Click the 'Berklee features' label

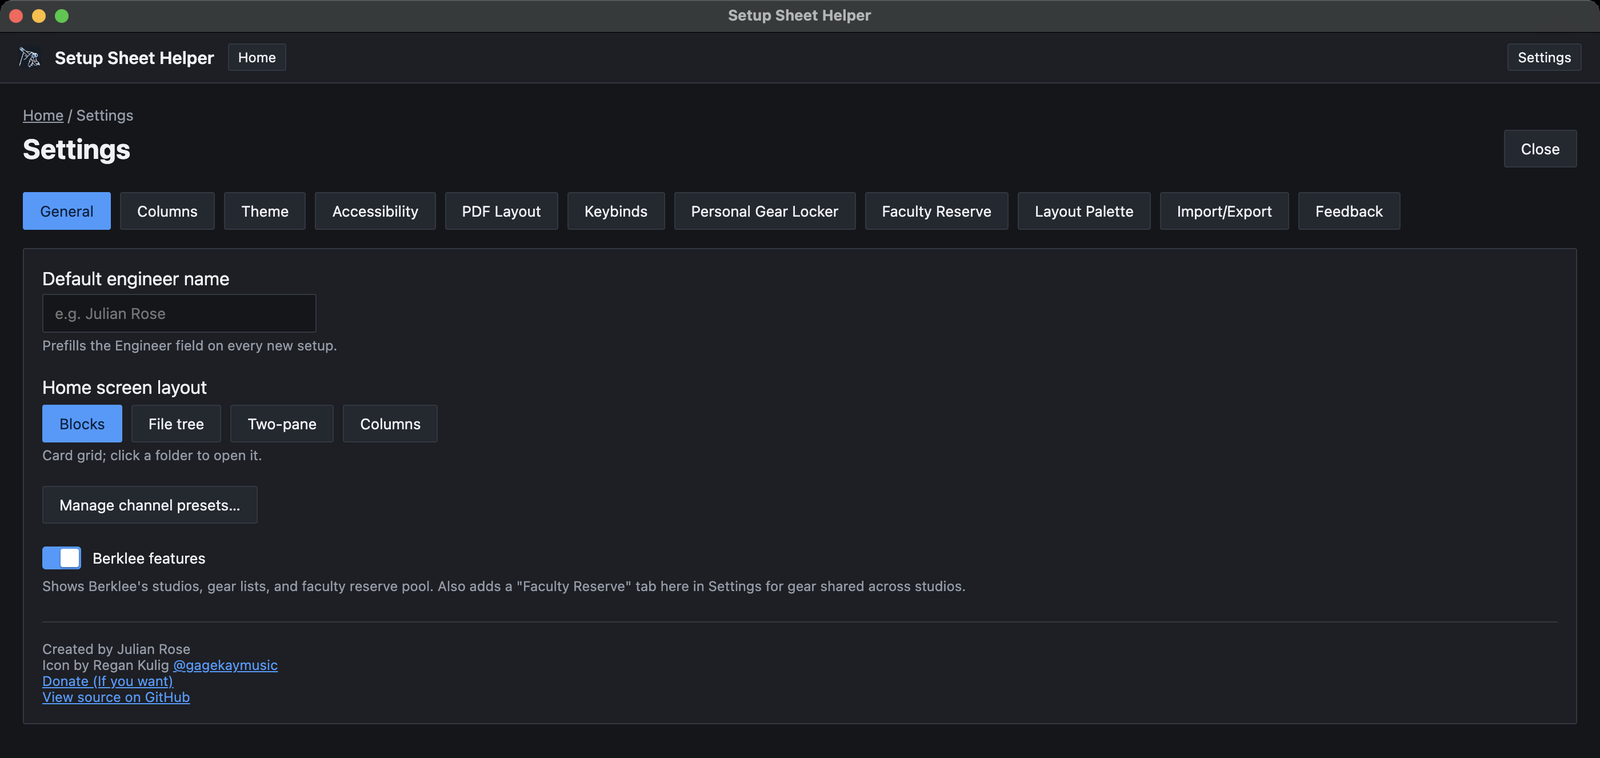(149, 558)
